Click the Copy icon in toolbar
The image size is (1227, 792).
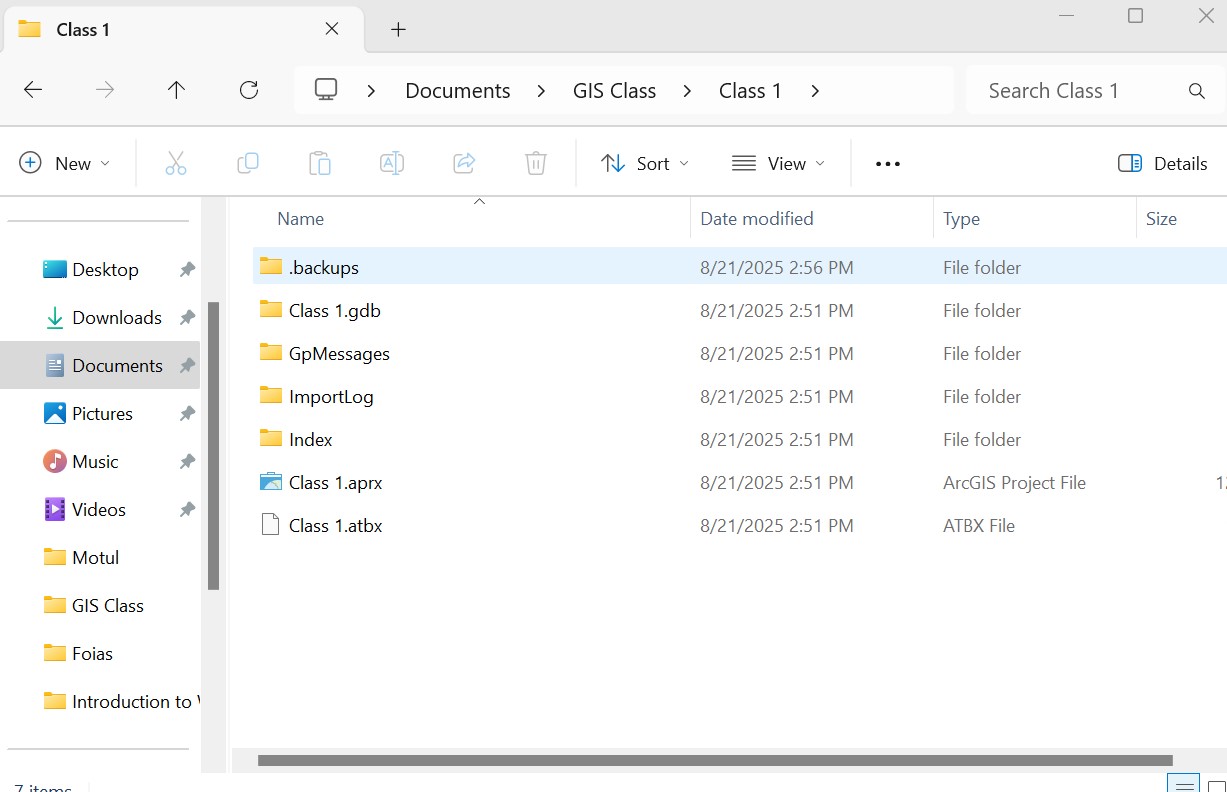tap(248, 163)
